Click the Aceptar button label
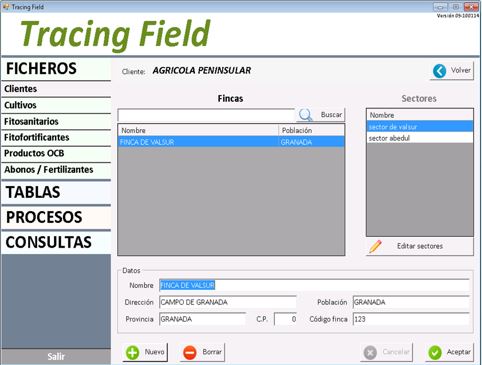Image resolution: width=482 pixels, height=365 pixels. tap(459, 352)
